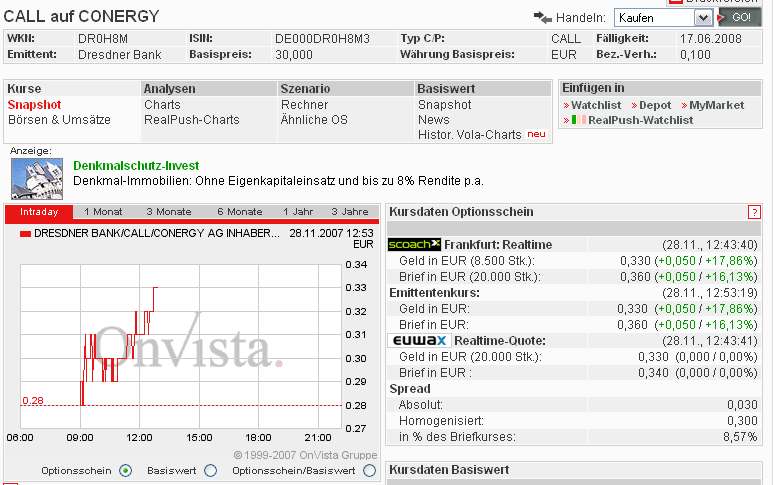Open Charts under Analysen
The width and height of the screenshot is (773, 485).
162,105
